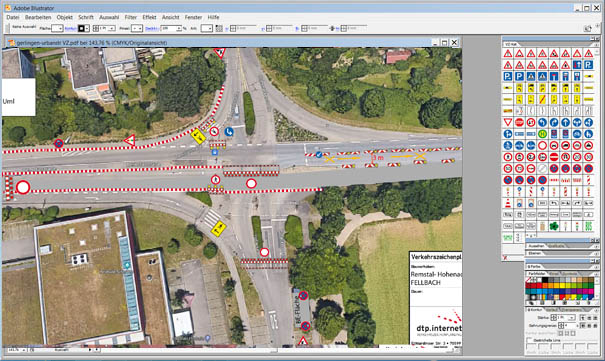Open the Hilfe menu

coord(213,17)
